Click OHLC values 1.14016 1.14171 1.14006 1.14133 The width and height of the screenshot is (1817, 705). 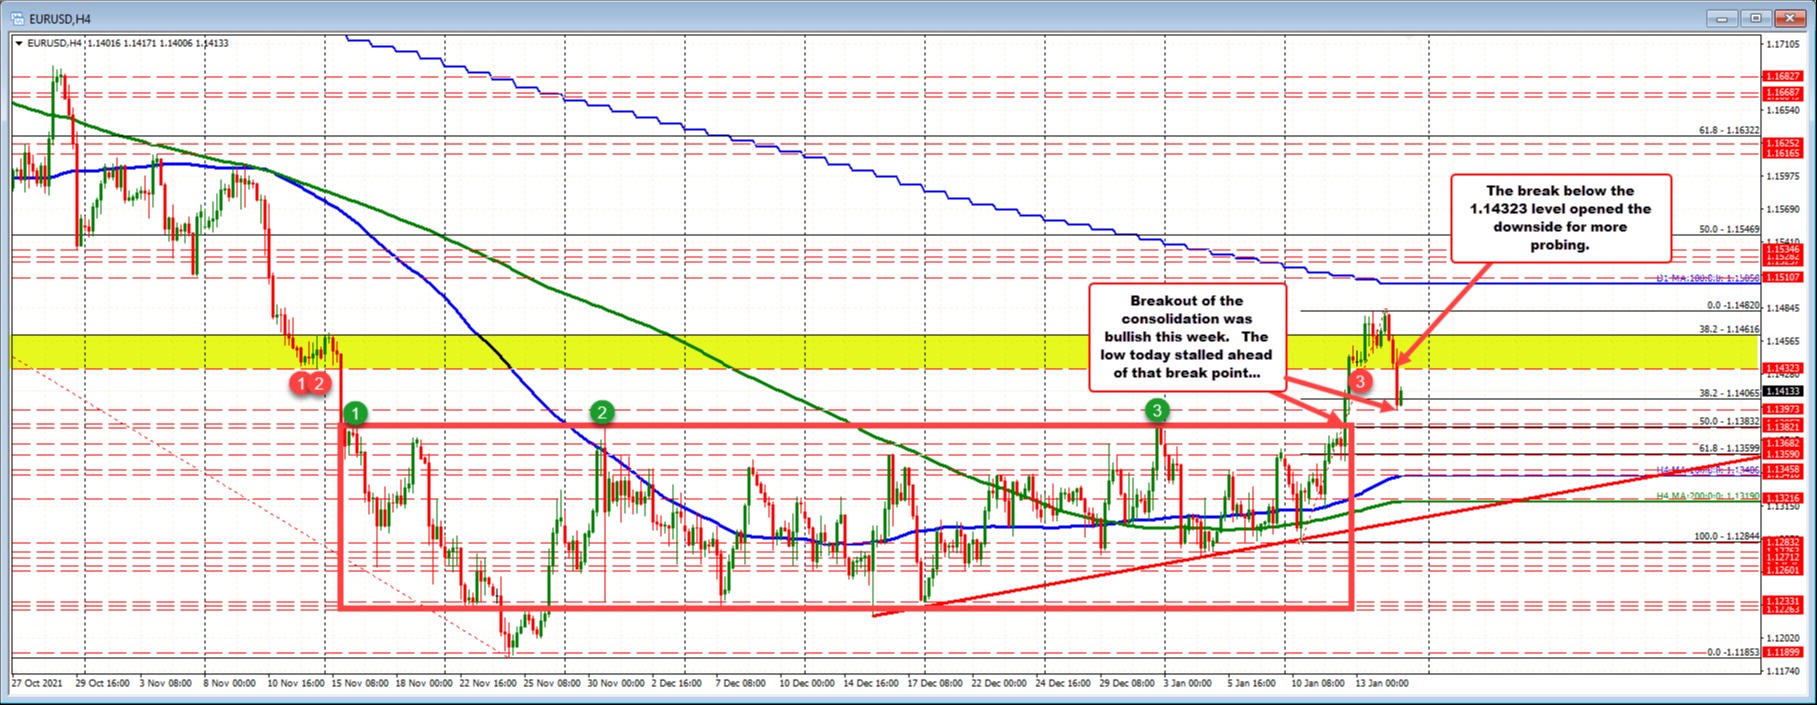160,44
